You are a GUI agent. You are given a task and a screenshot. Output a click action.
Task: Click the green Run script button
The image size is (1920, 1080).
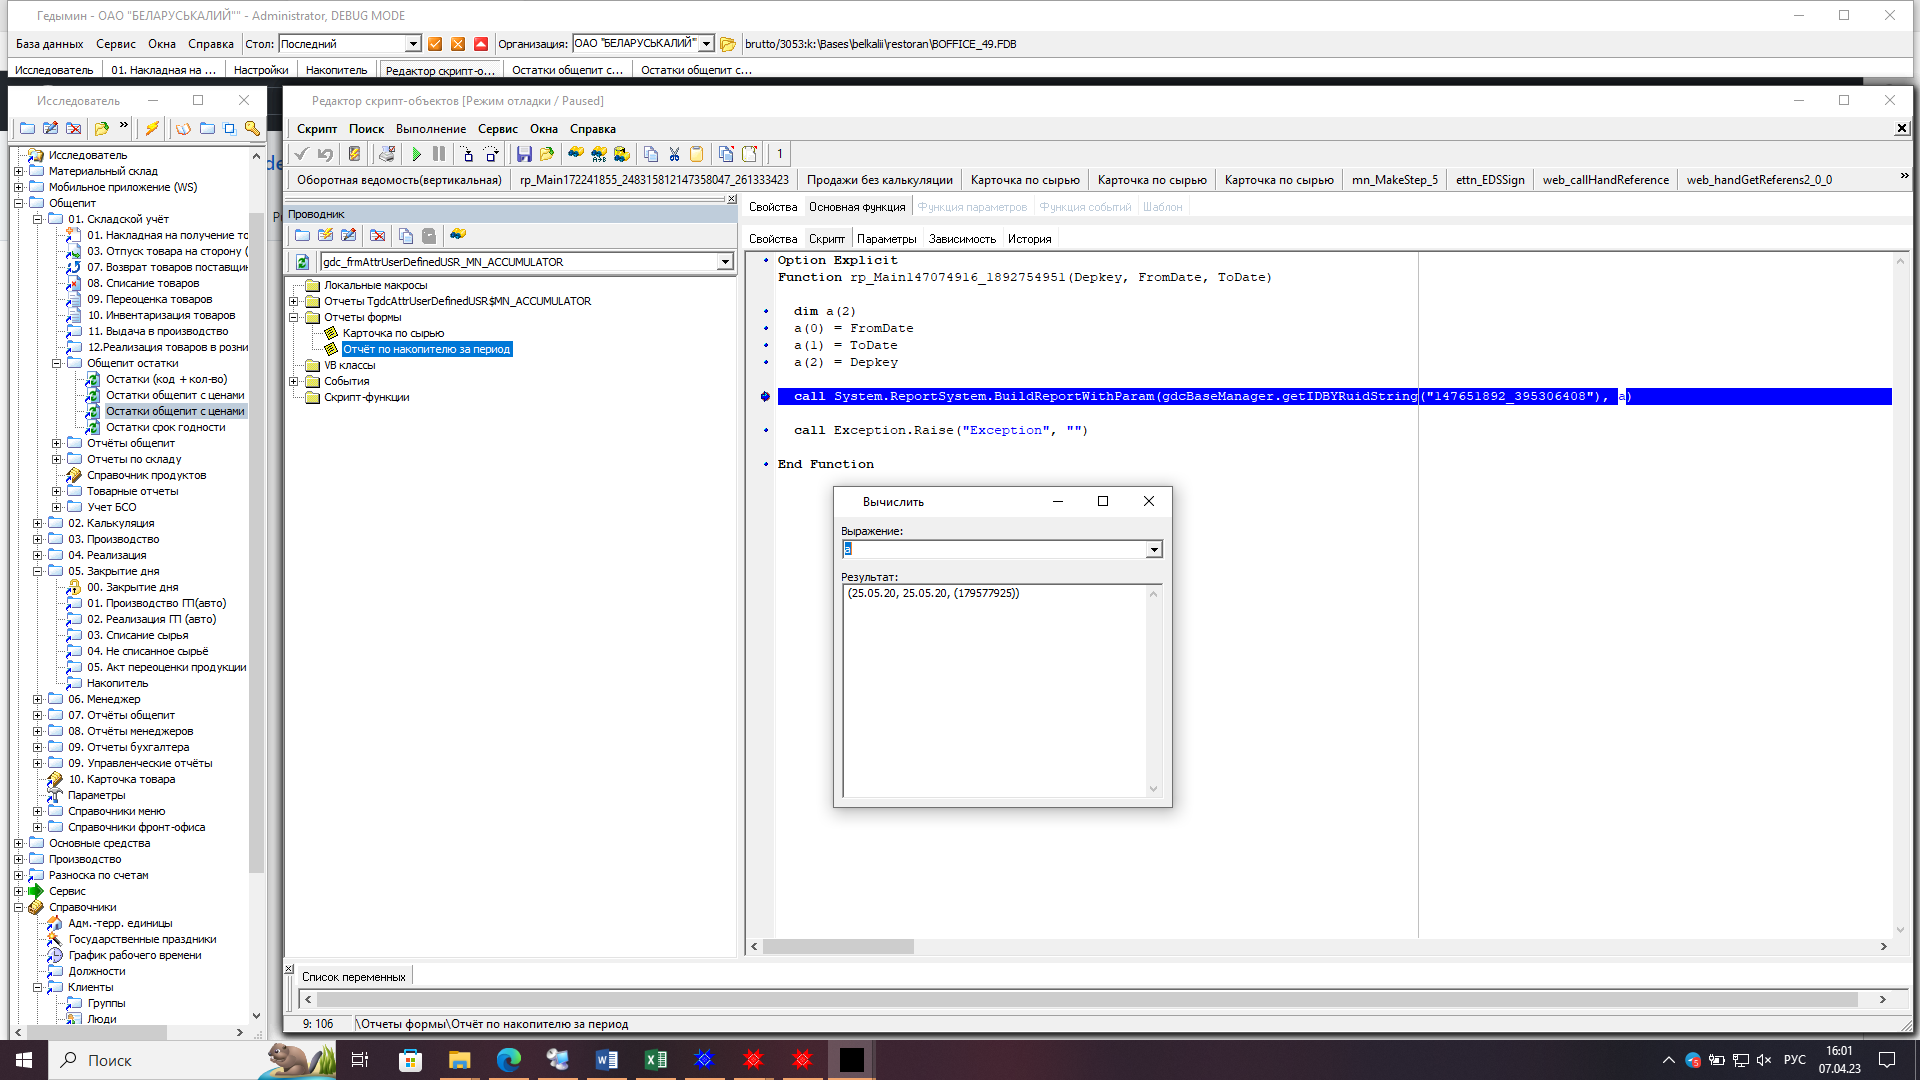tap(417, 154)
